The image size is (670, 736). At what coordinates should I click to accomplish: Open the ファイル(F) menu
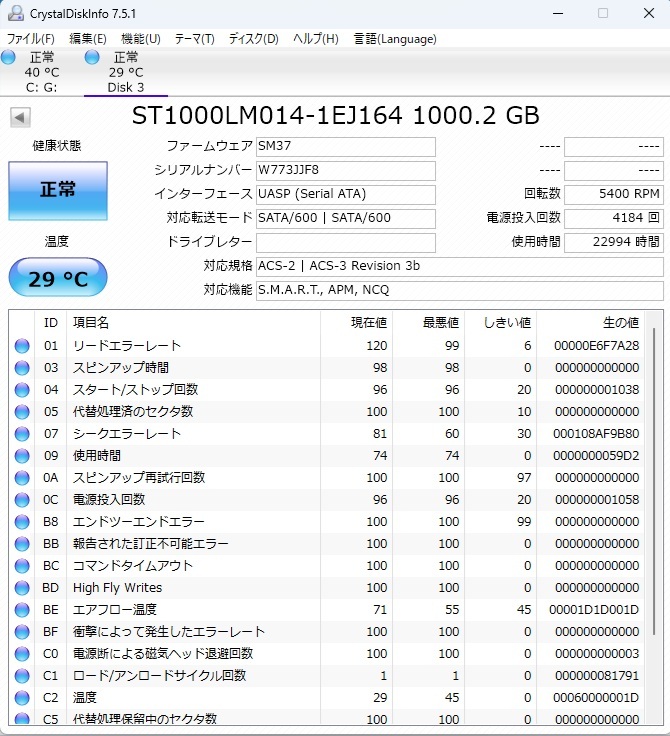tap(31, 38)
